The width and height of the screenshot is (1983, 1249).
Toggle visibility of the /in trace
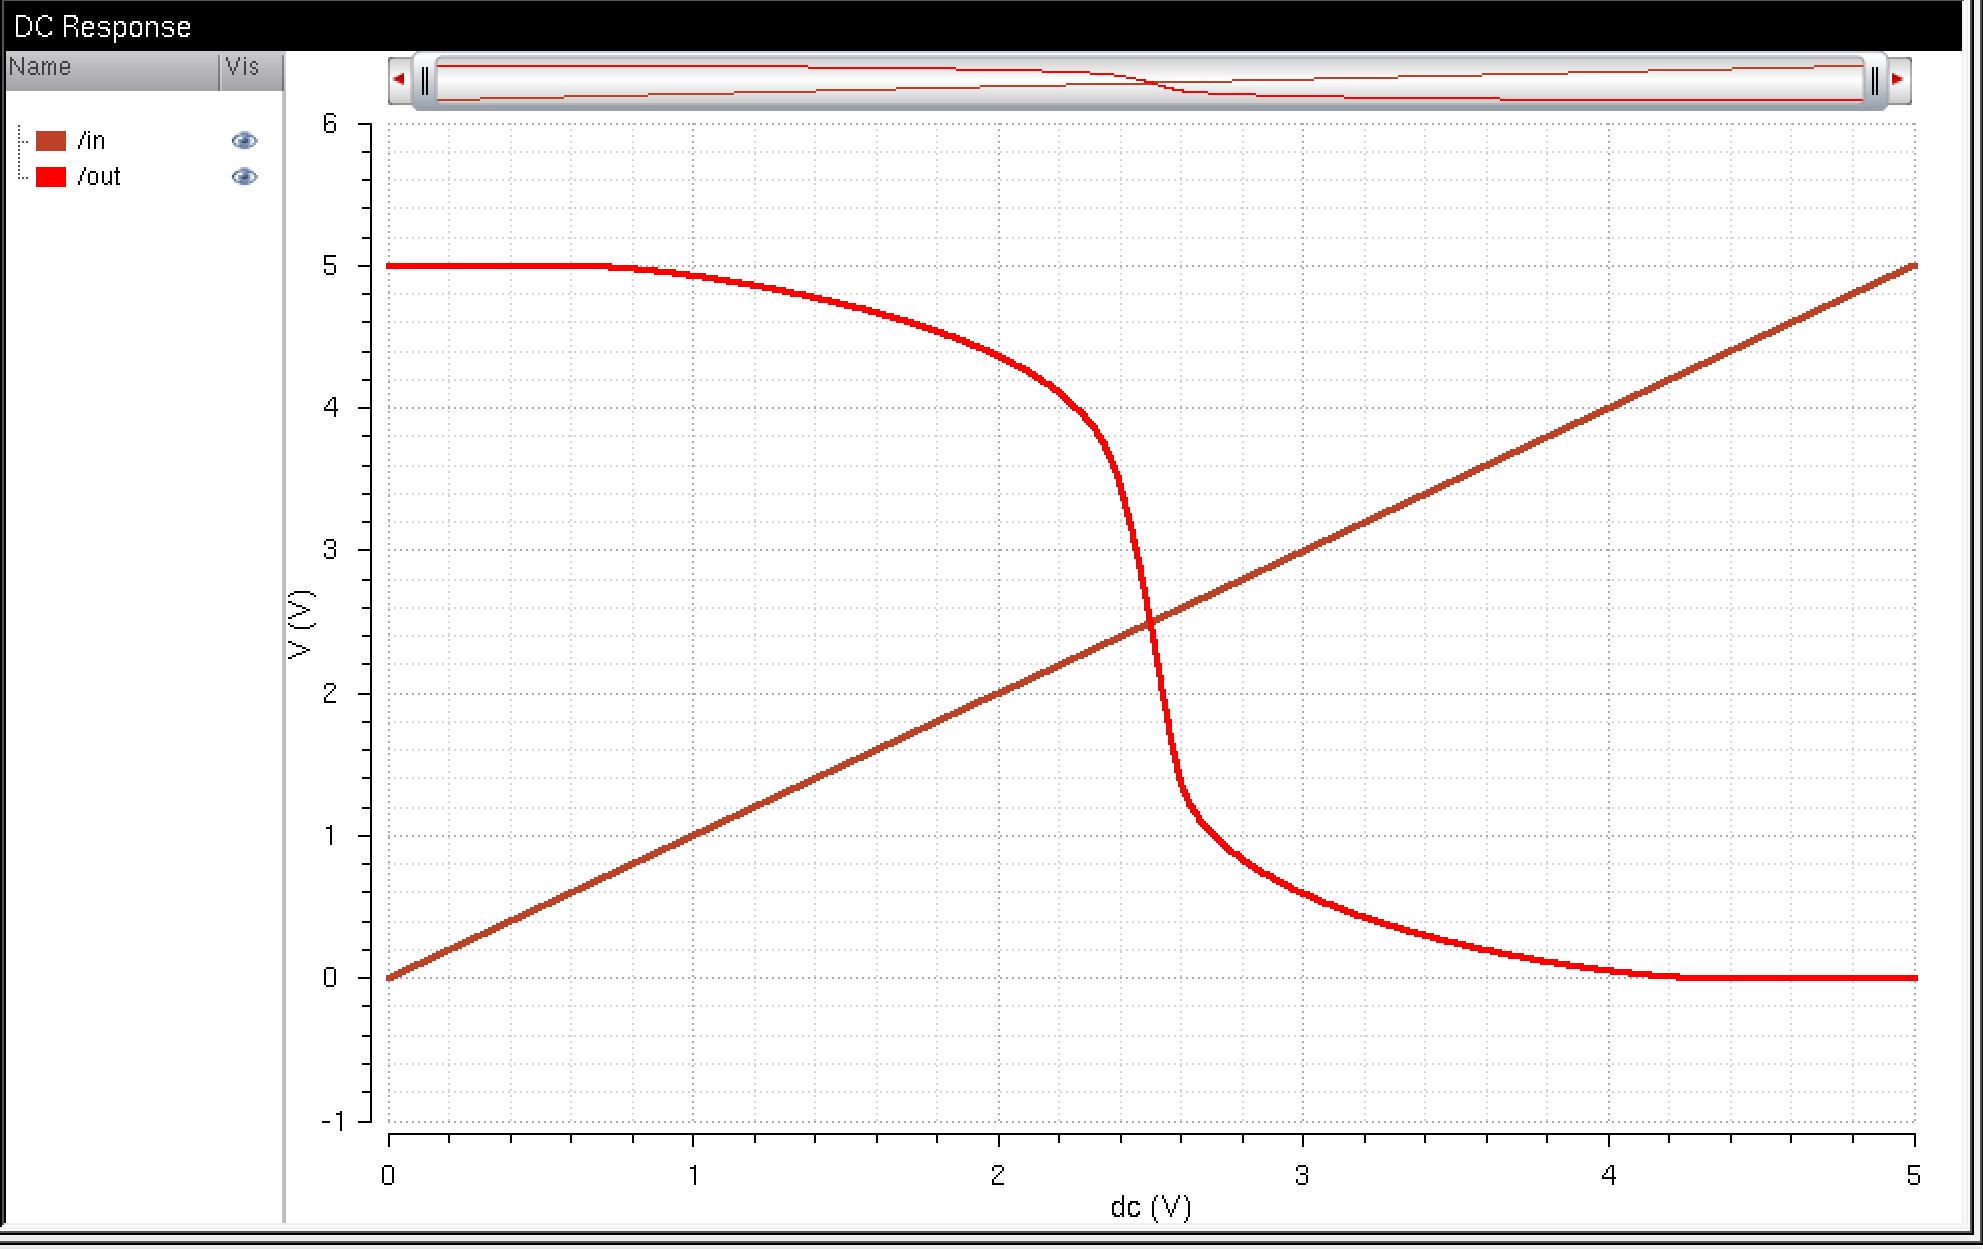coord(244,141)
